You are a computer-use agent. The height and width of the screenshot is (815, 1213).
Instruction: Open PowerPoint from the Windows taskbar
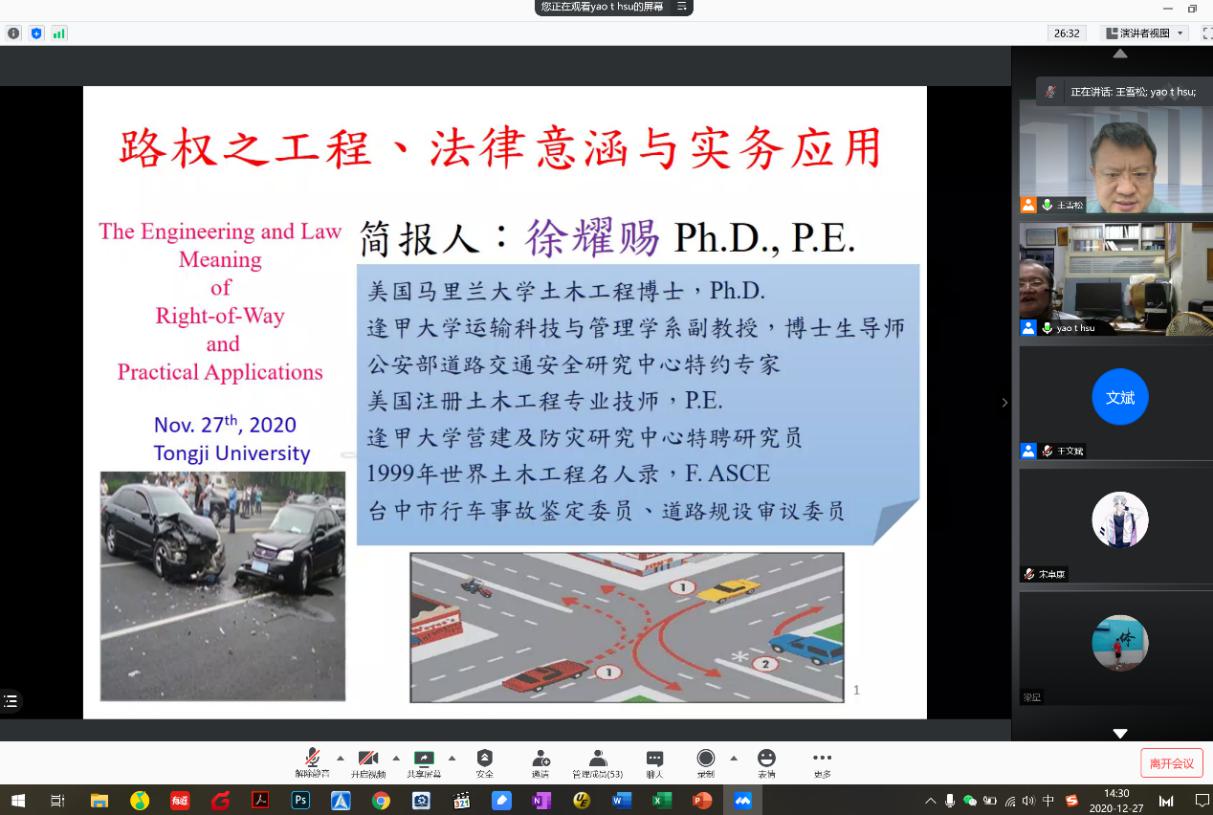702,800
